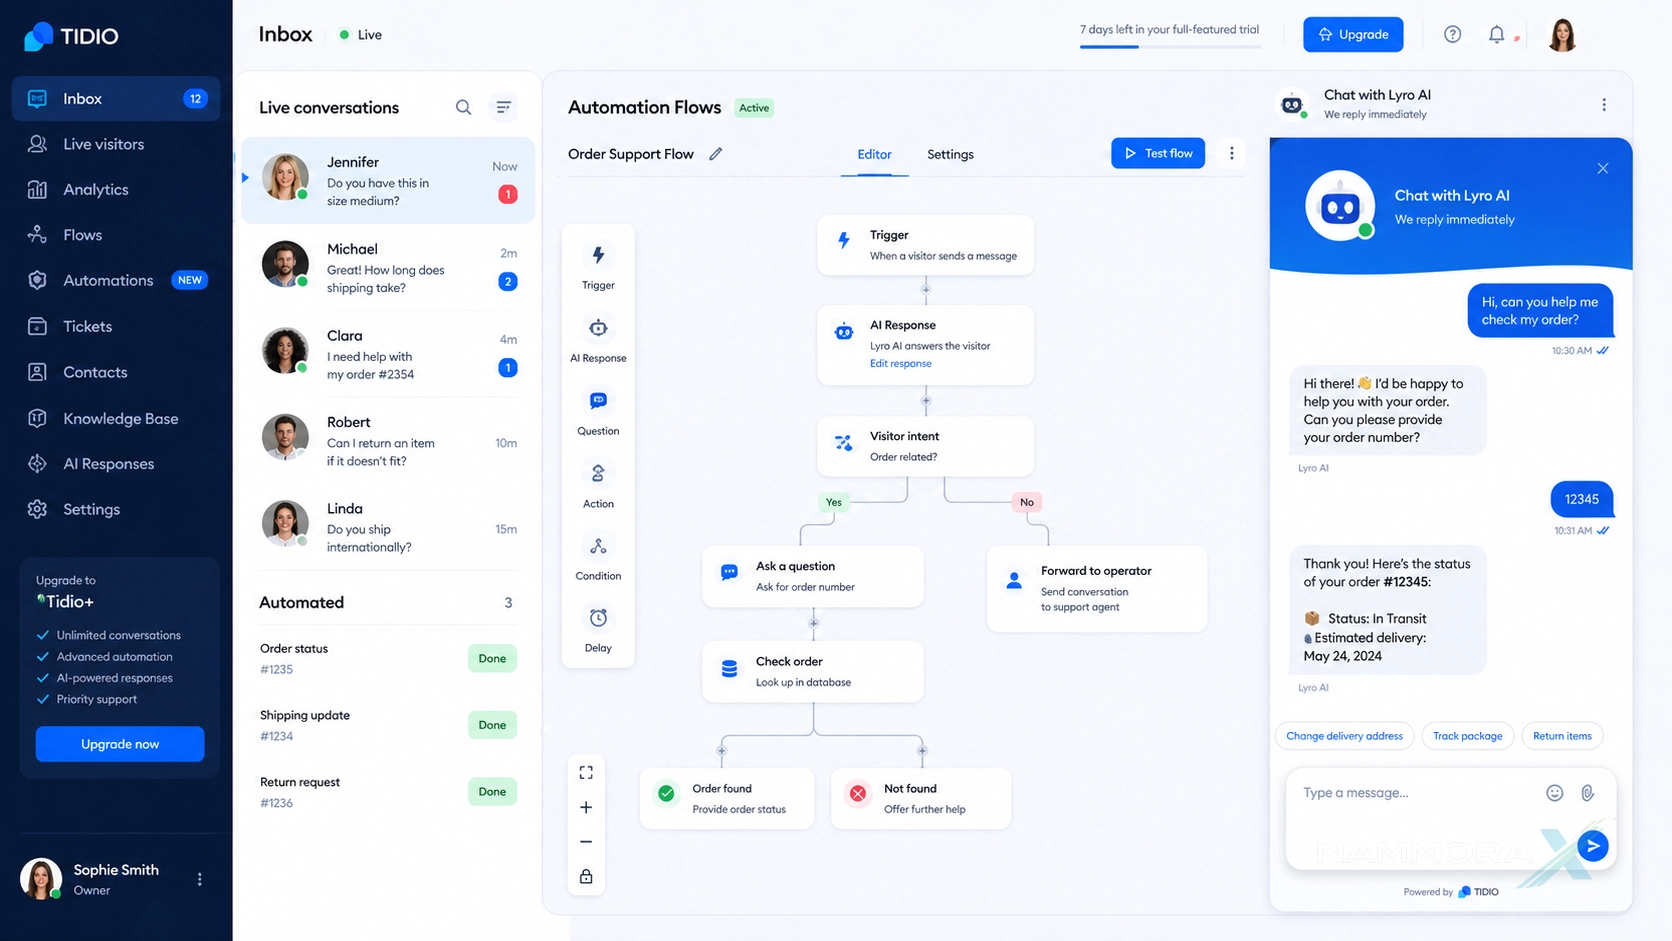Click Return items quick reply
1672x941 pixels.
tap(1562, 736)
